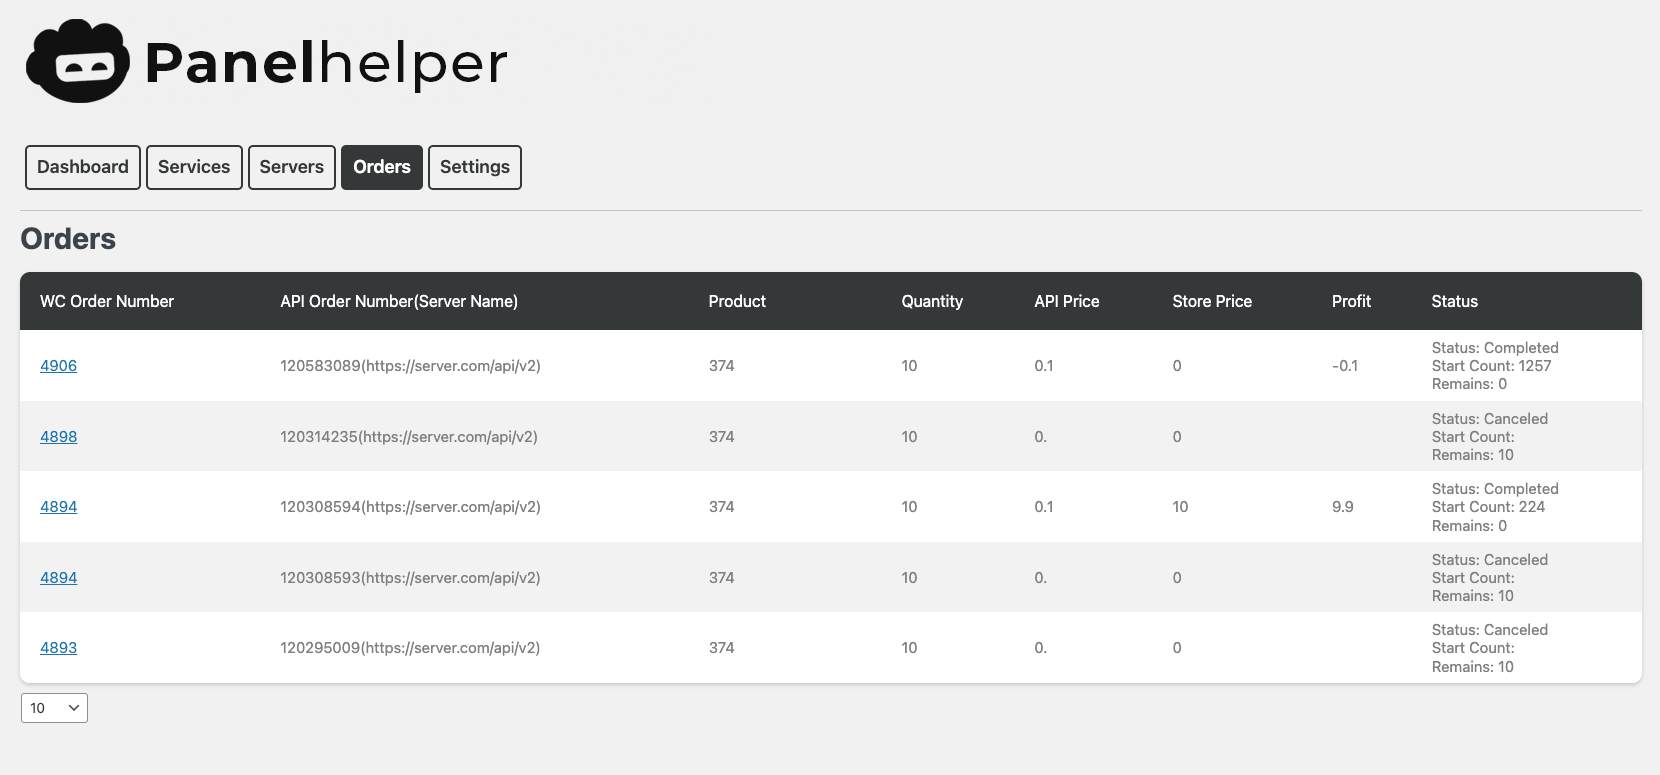Open WC order 4898 link
The width and height of the screenshot is (1660, 775).
[58, 437]
